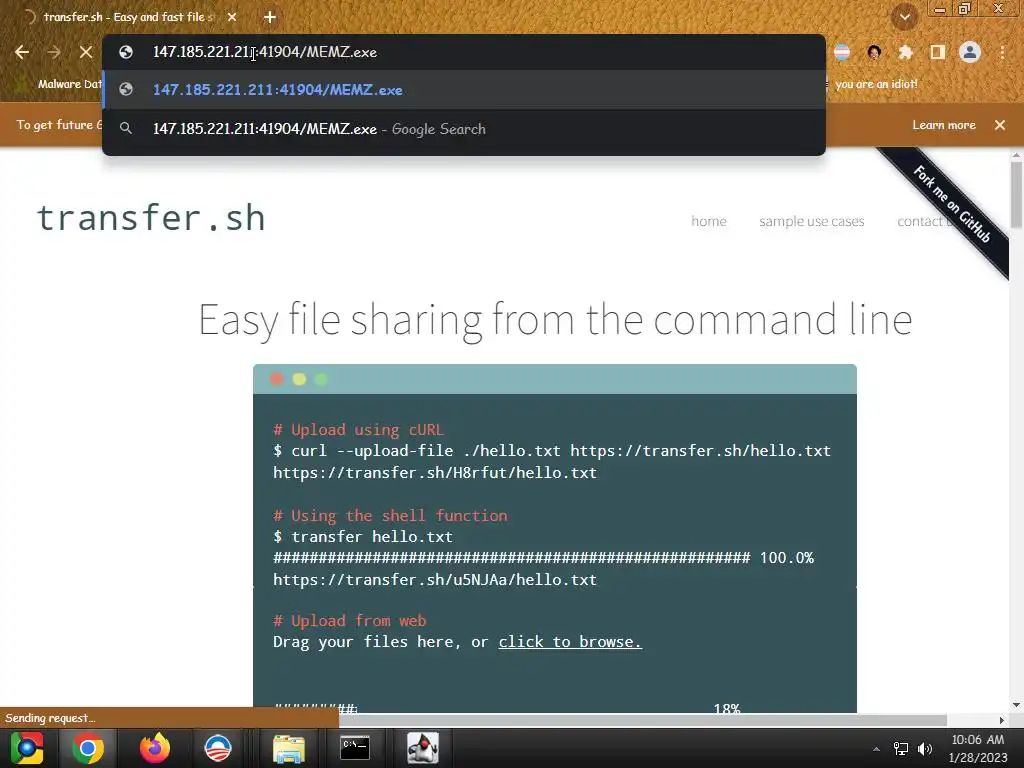Open the home navigation link
This screenshot has width=1024, height=768.
click(x=709, y=221)
